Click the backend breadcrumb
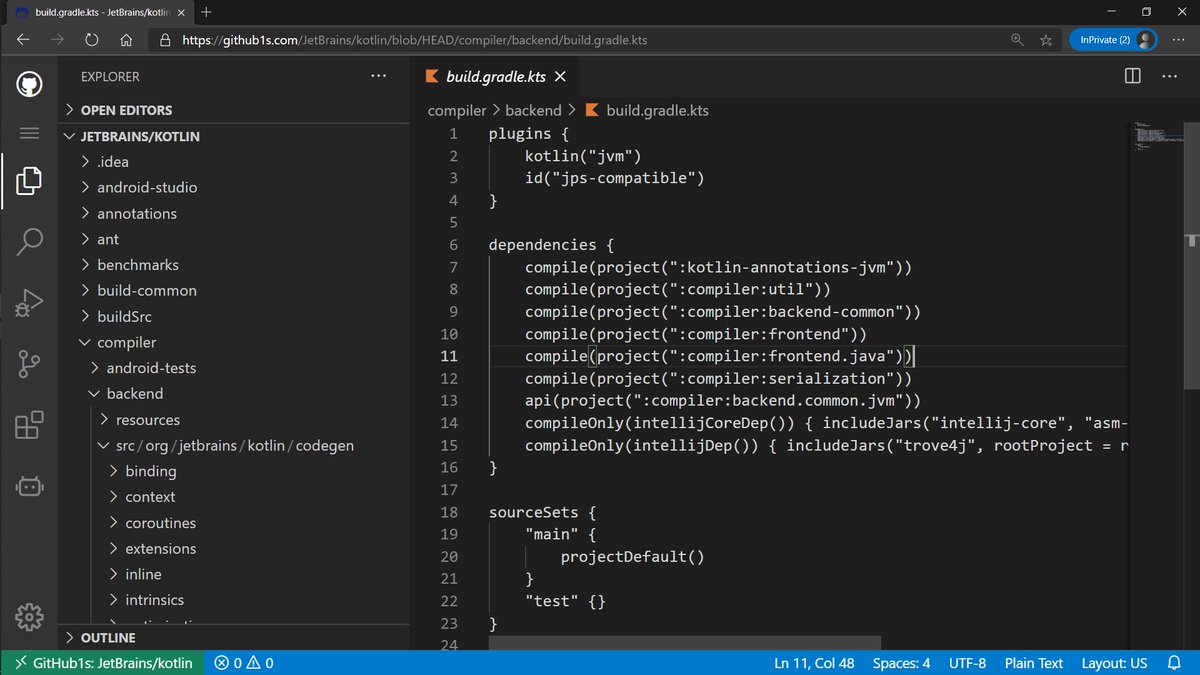1200x675 pixels. coord(533,110)
